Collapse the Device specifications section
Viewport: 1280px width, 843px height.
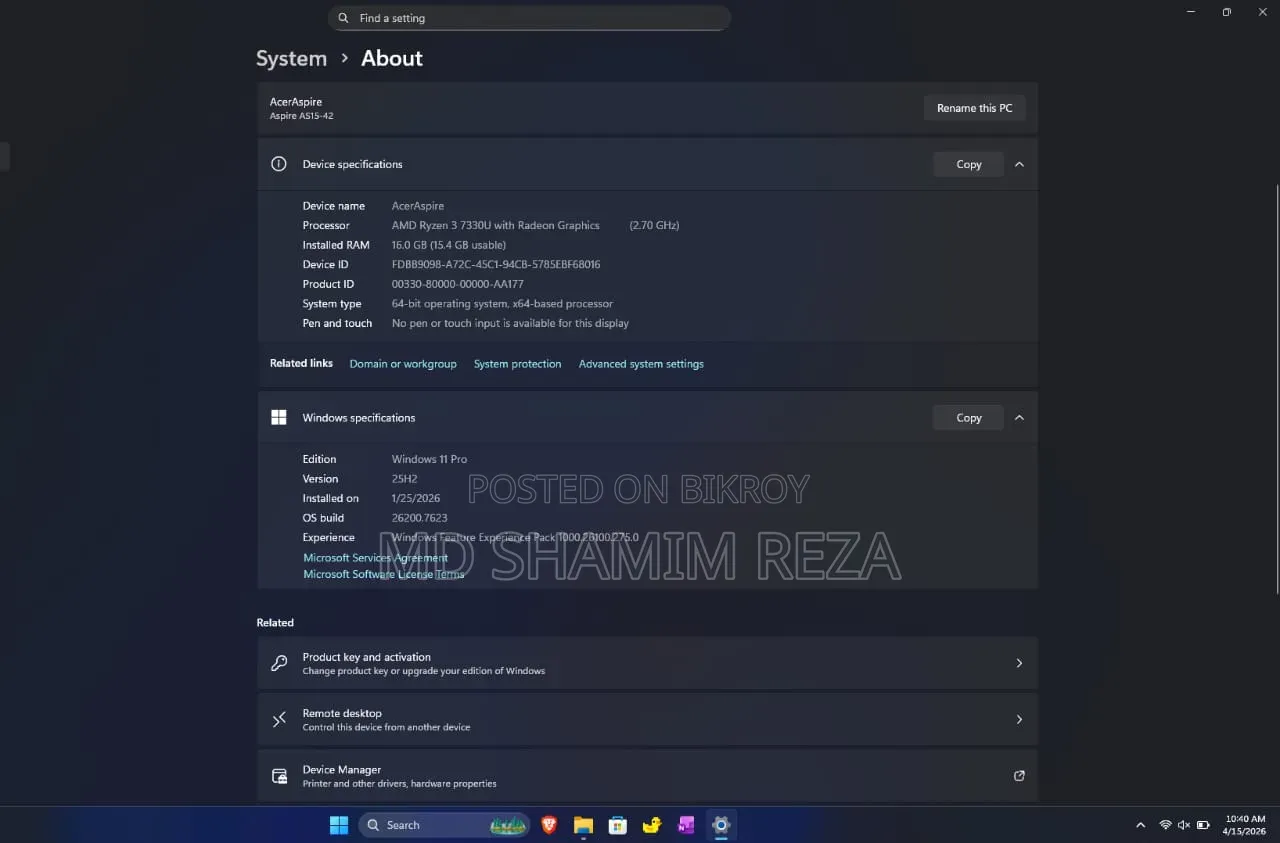click(1019, 164)
